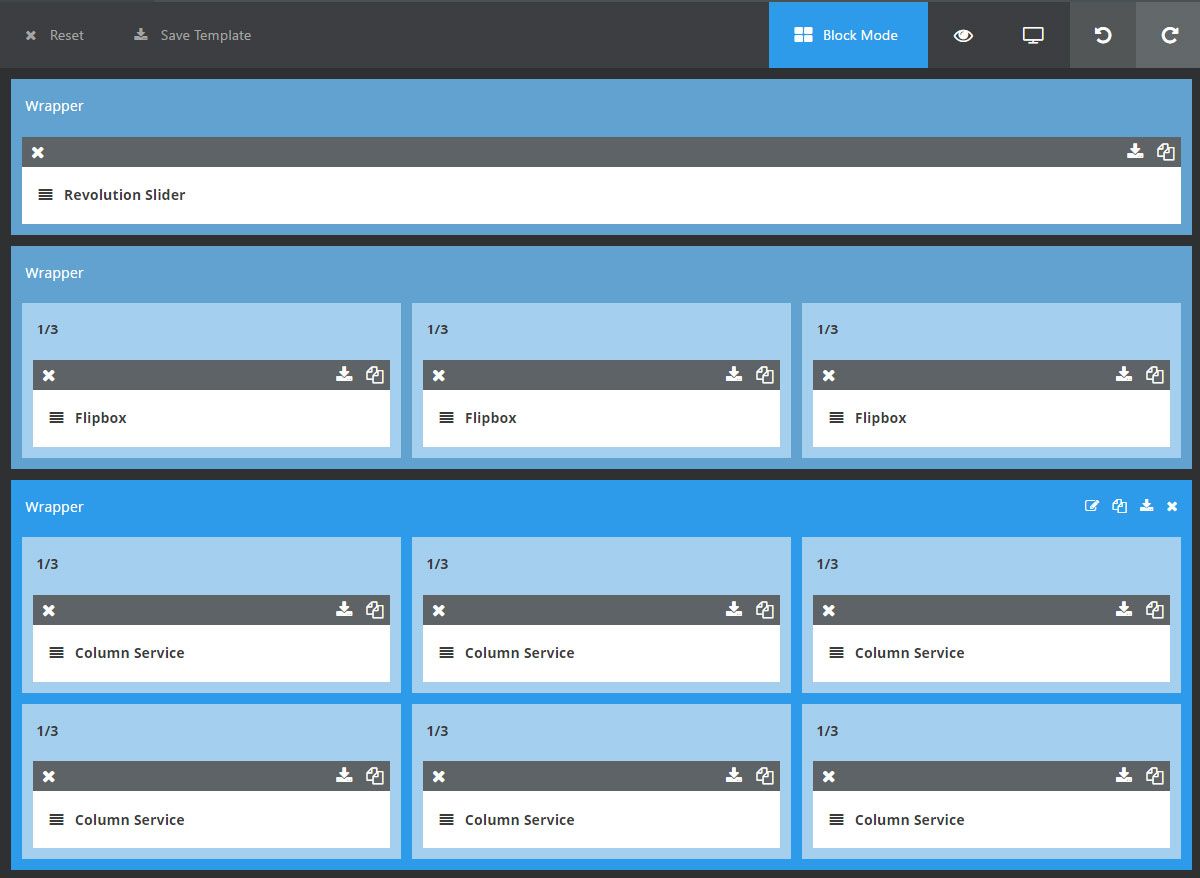Click the first Flipbox drag handle icon
1200x878 pixels.
pyautogui.click(x=56, y=418)
